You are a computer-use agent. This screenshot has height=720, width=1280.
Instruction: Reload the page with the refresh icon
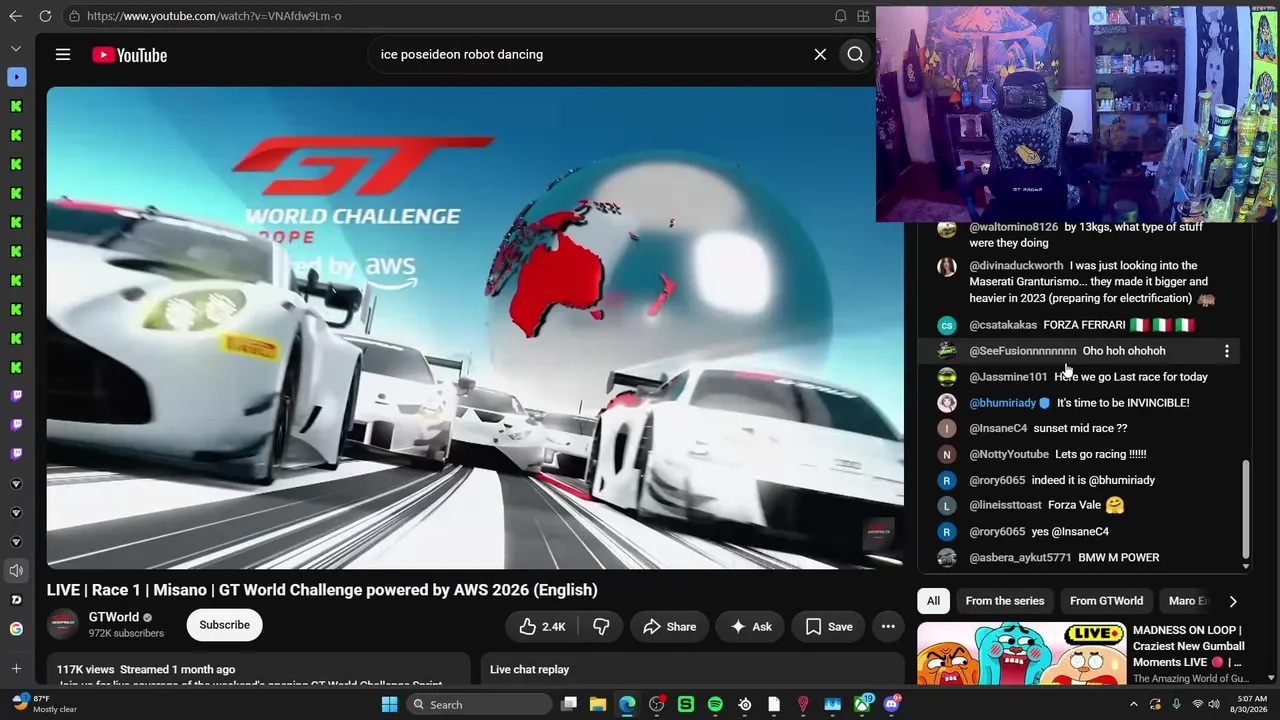pos(45,16)
